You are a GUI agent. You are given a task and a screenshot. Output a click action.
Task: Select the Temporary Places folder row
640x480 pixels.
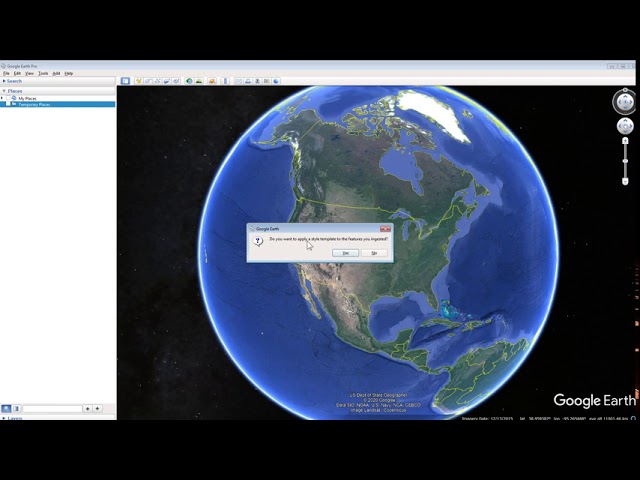click(x=58, y=104)
